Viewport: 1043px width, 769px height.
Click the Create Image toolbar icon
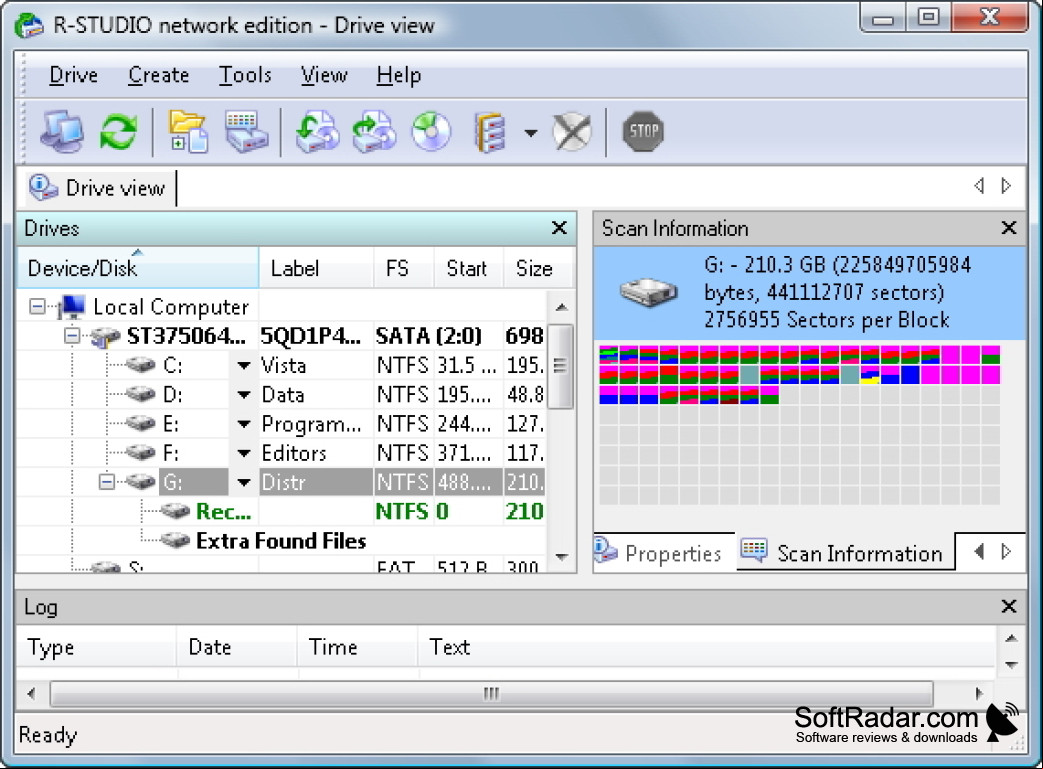pyautogui.click(x=374, y=131)
